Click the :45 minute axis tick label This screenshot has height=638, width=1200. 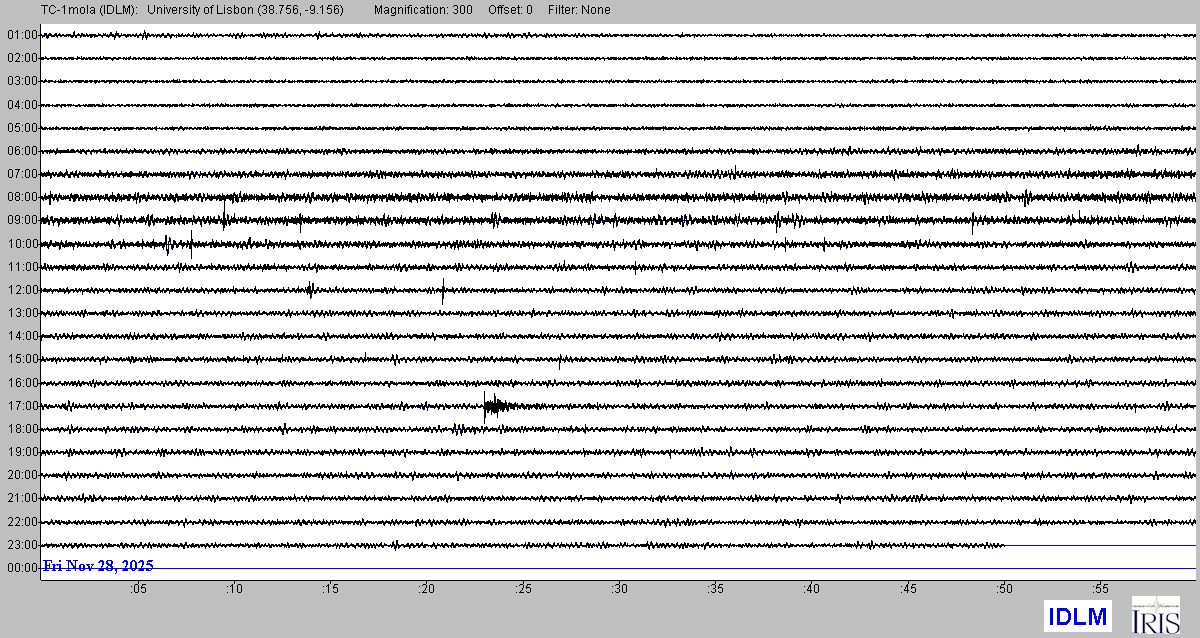(x=907, y=590)
